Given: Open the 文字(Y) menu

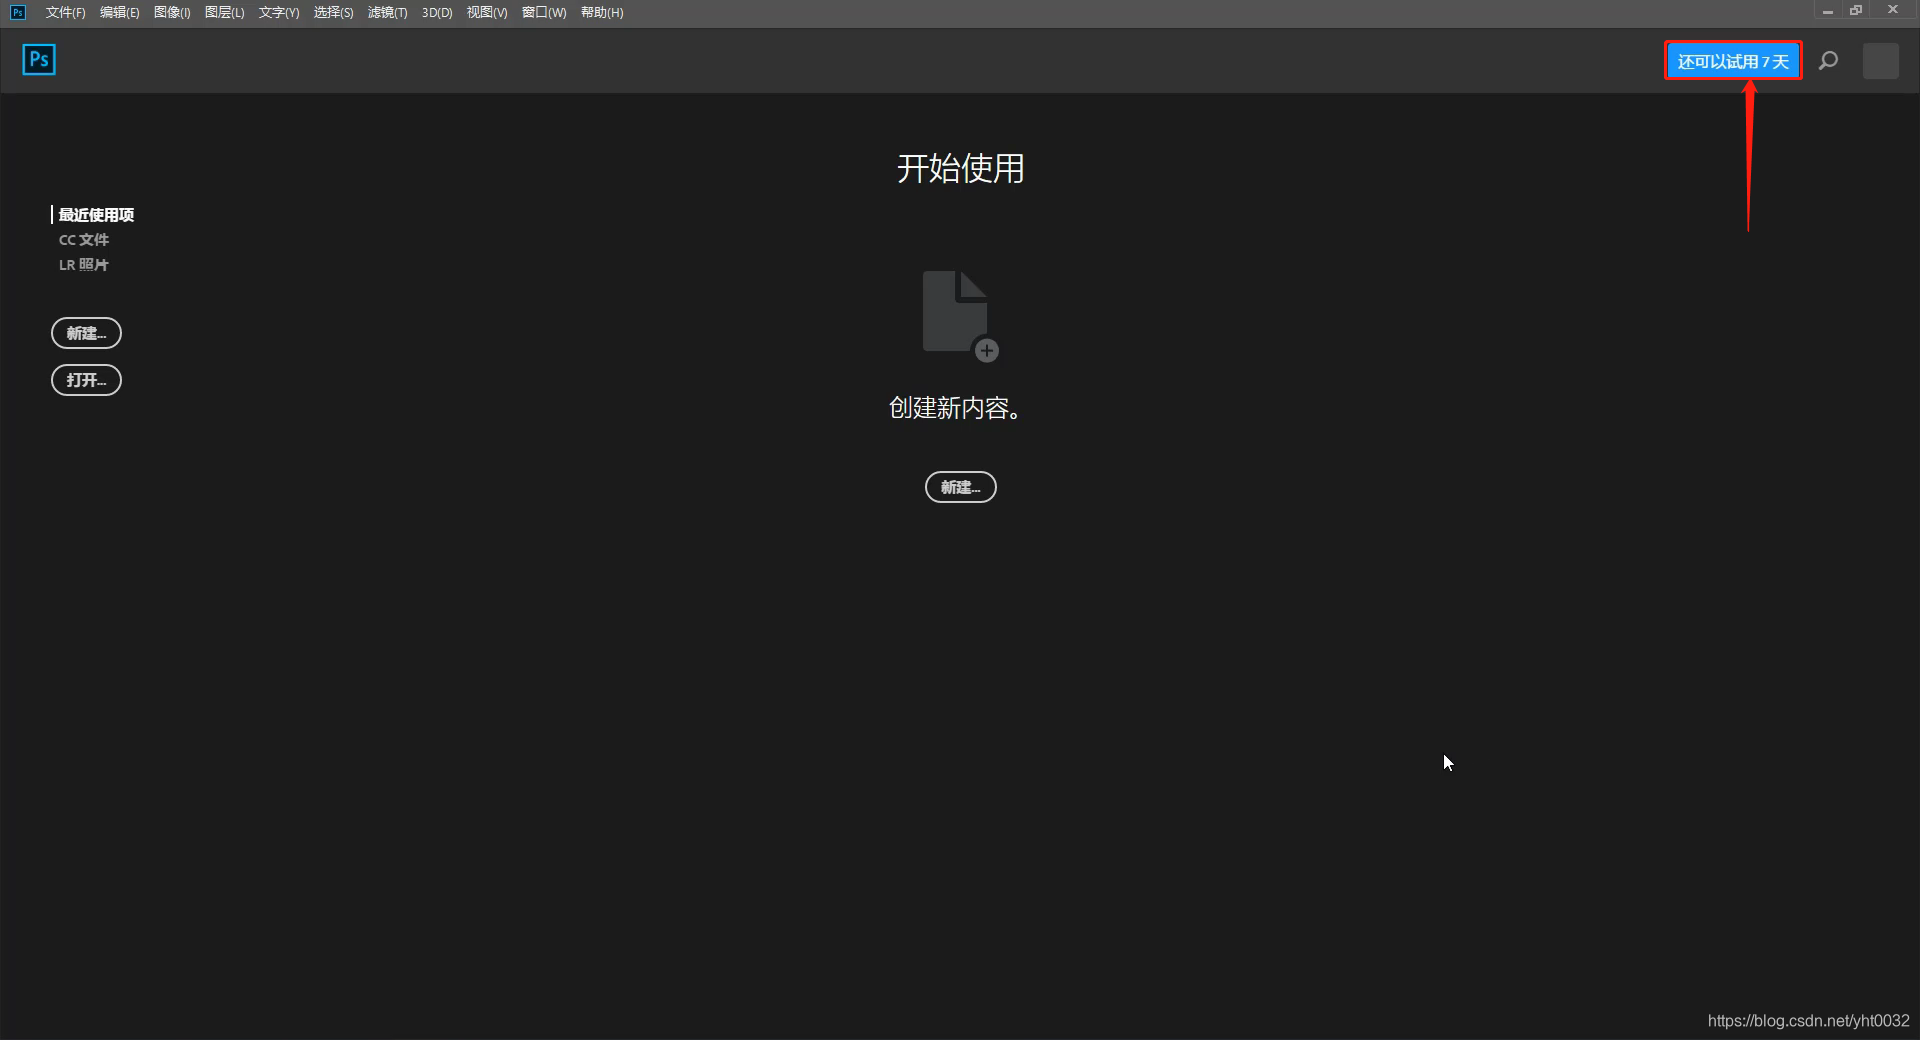Looking at the screenshot, I should (279, 12).
